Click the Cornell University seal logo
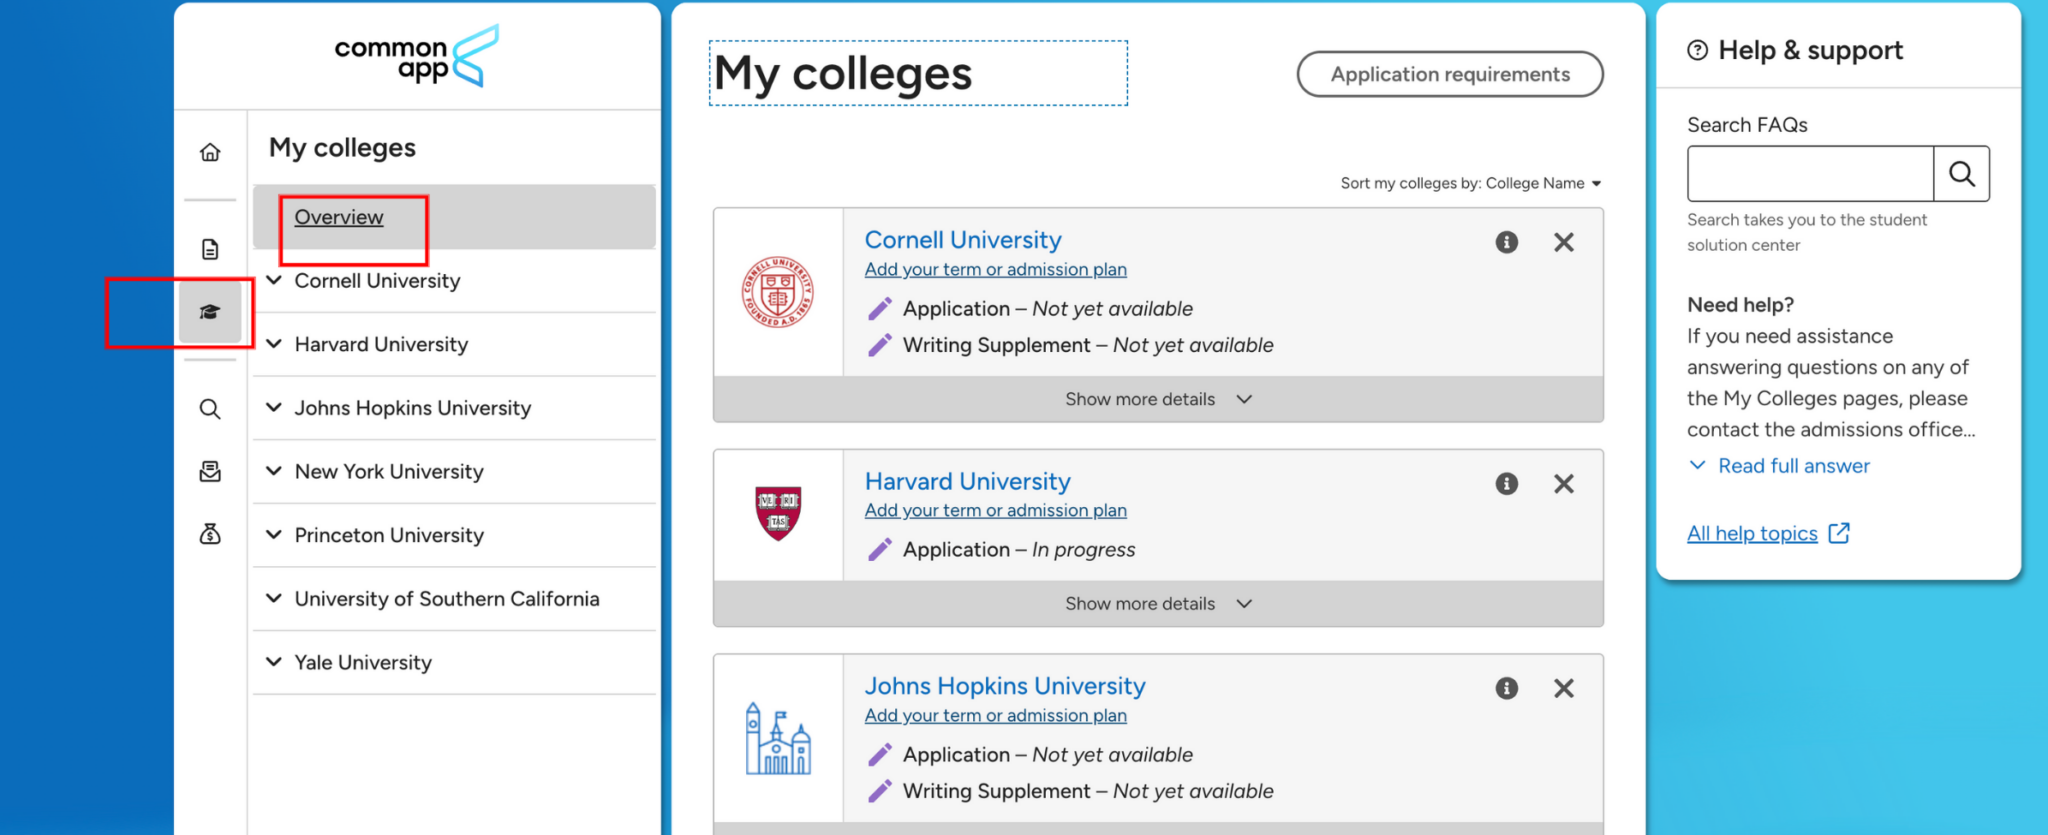This screenshot has width=2048, height=835. coord(778,292)
